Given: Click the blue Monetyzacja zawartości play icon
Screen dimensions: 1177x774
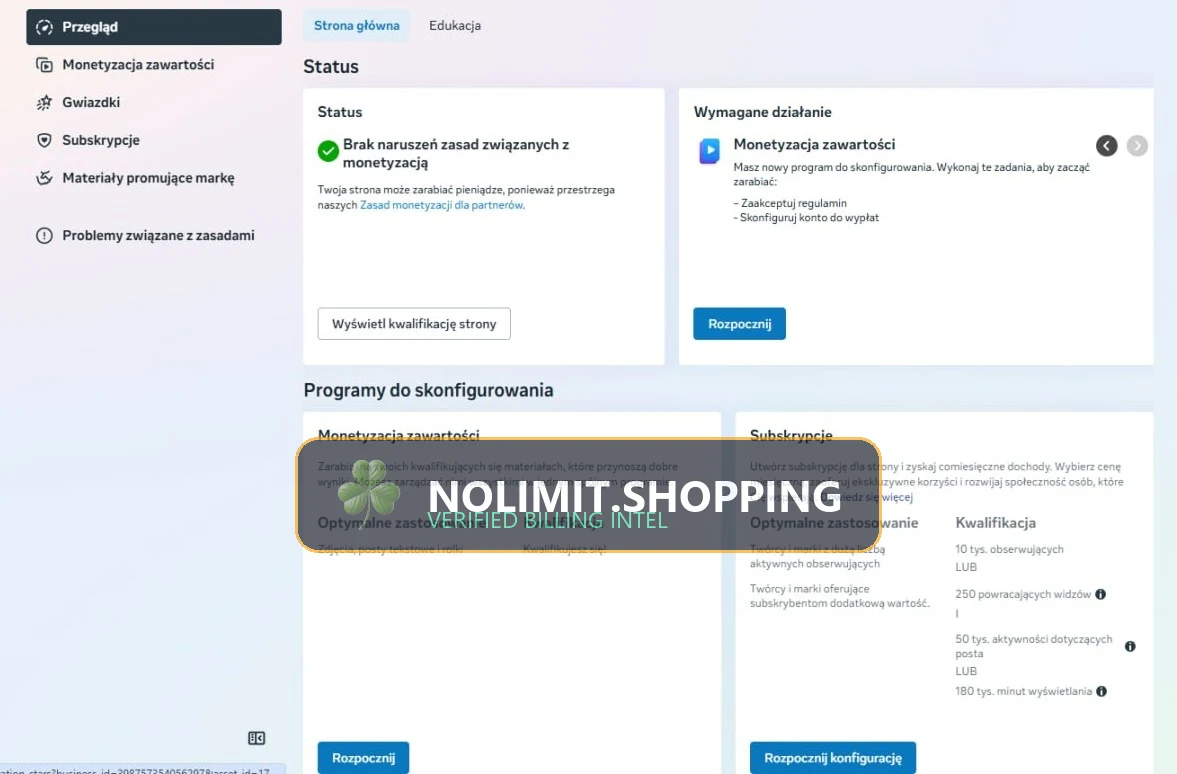Looking at the screenshot, I should coord(709,151).
